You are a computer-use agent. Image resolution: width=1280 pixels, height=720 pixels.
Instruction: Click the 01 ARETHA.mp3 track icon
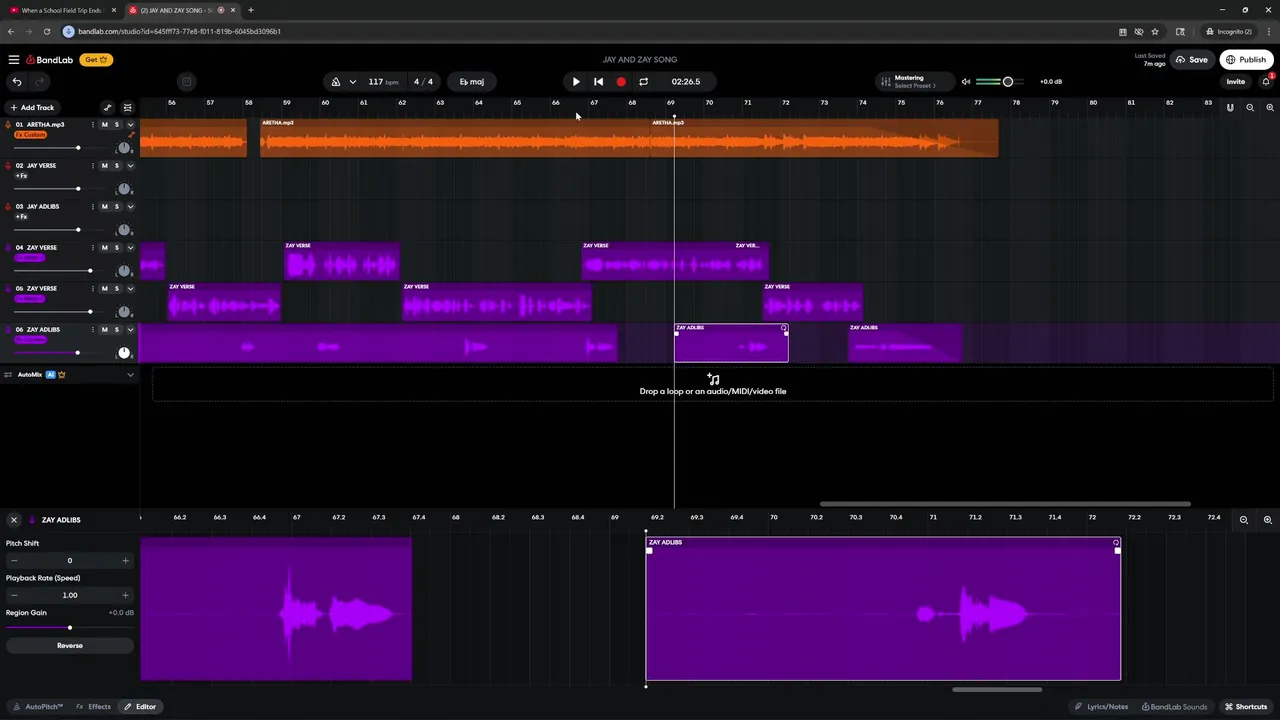click(8, 125)
